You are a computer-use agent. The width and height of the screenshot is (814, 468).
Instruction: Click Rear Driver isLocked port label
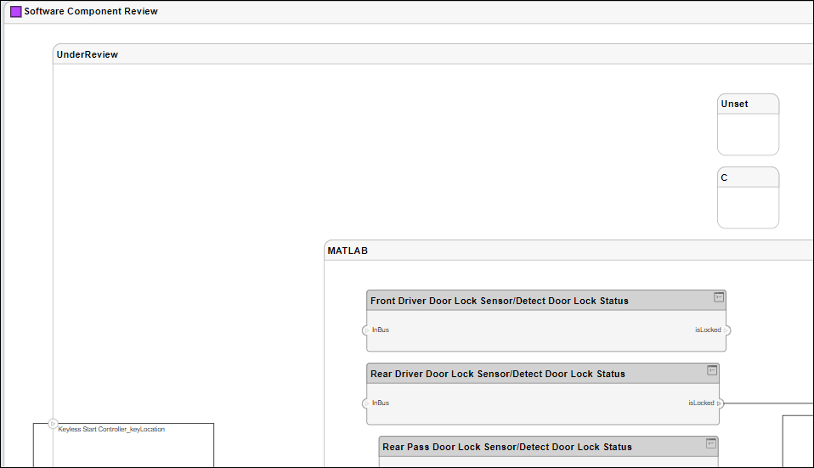tap(701, 403)
